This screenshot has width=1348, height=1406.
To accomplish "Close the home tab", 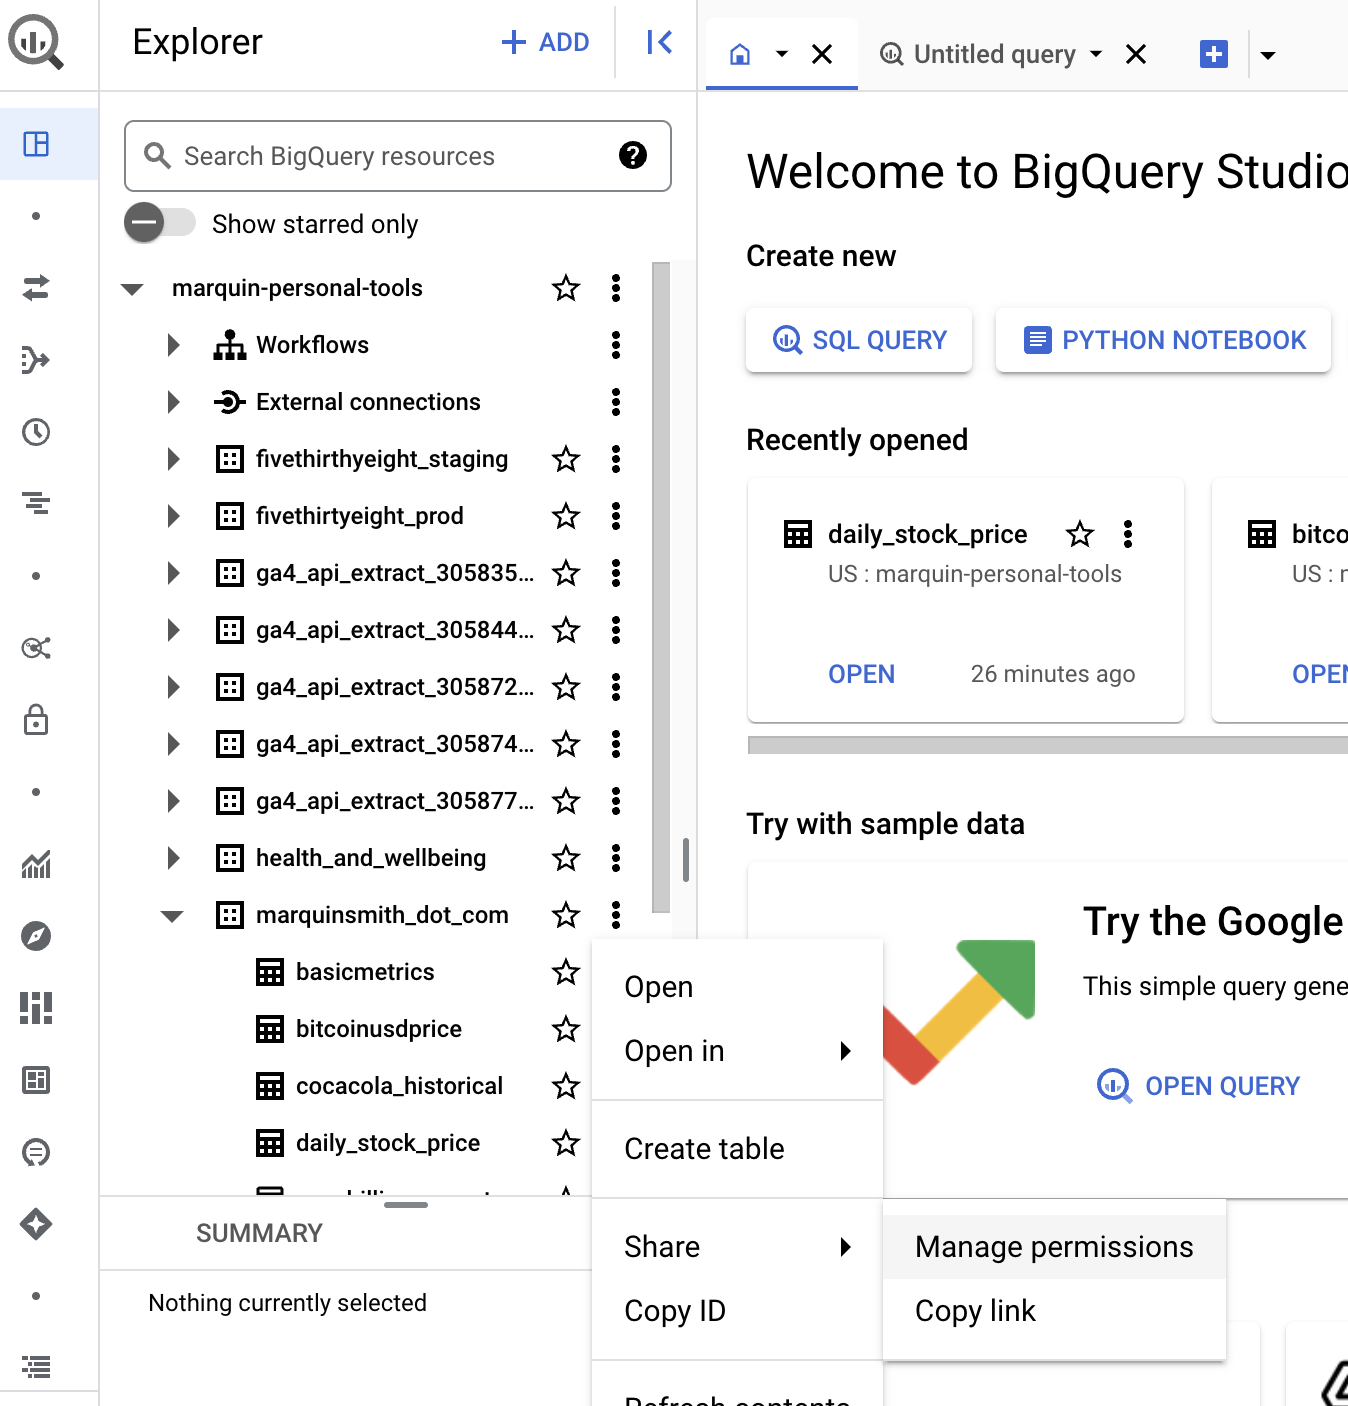I will click(x=822, y=54).
